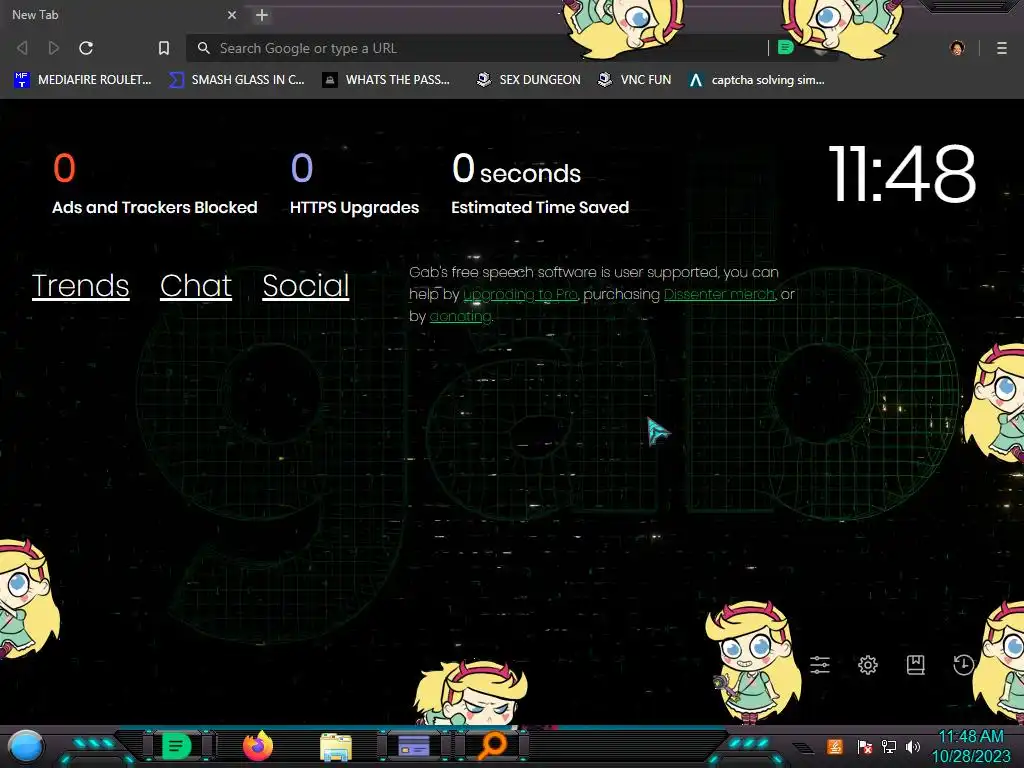The image size is (1024, 768).
Task: Open the orange magnifier search taskbar icon
Action: click(492, 746)
